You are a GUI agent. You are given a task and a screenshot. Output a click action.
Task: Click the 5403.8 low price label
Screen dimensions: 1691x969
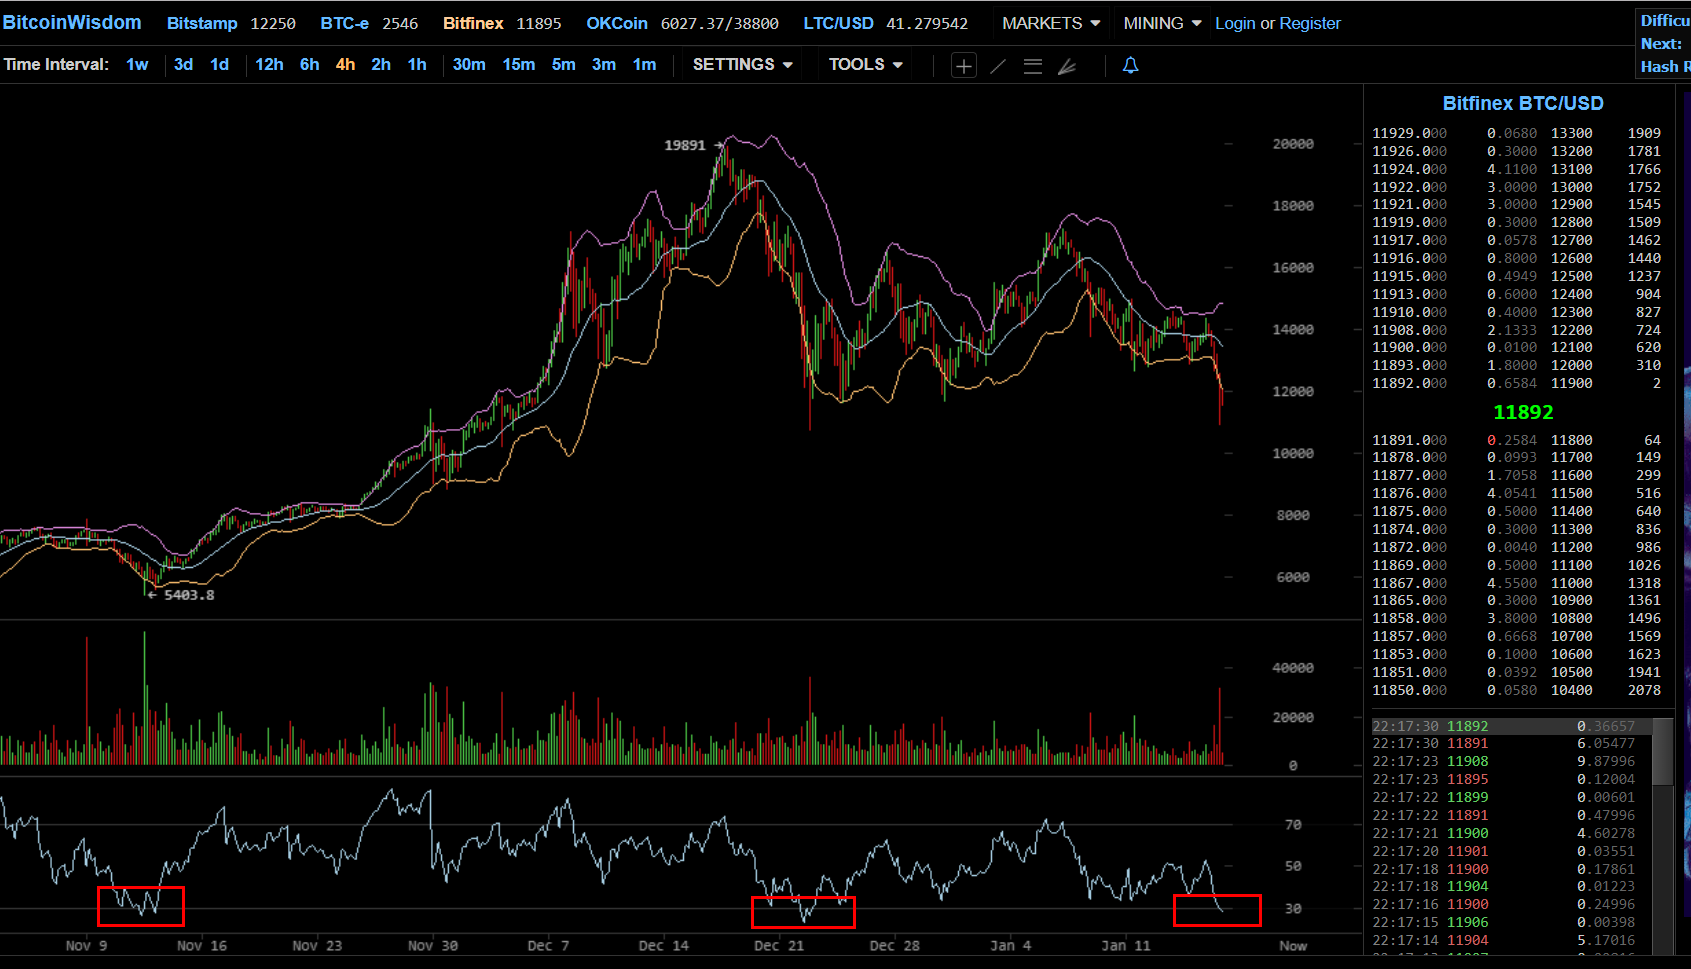tap(189, 595)
